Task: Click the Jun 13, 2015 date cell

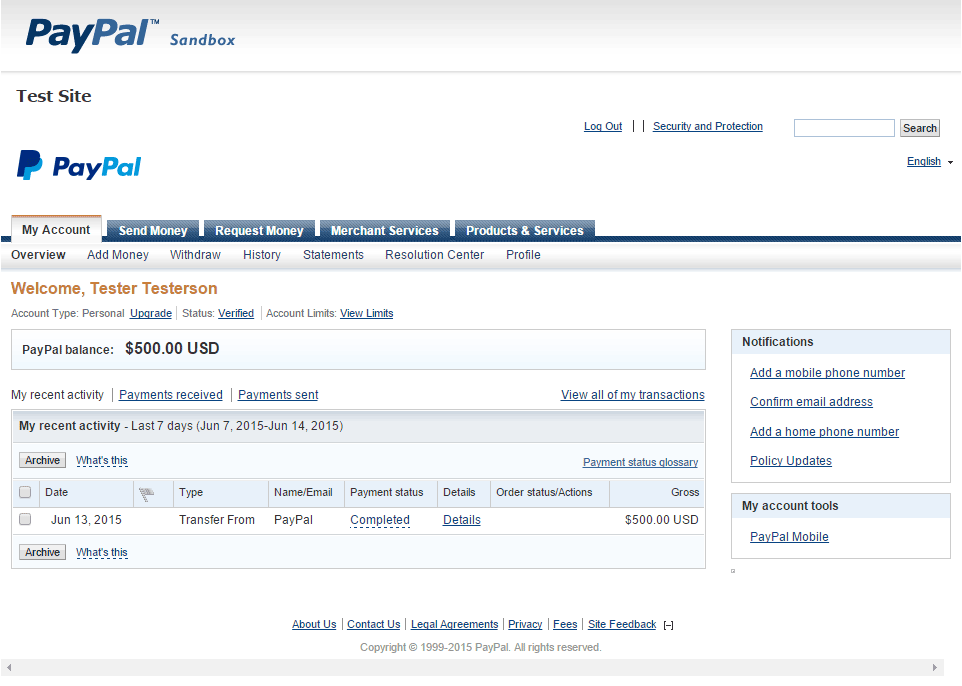Action: (x=86, y=520)
